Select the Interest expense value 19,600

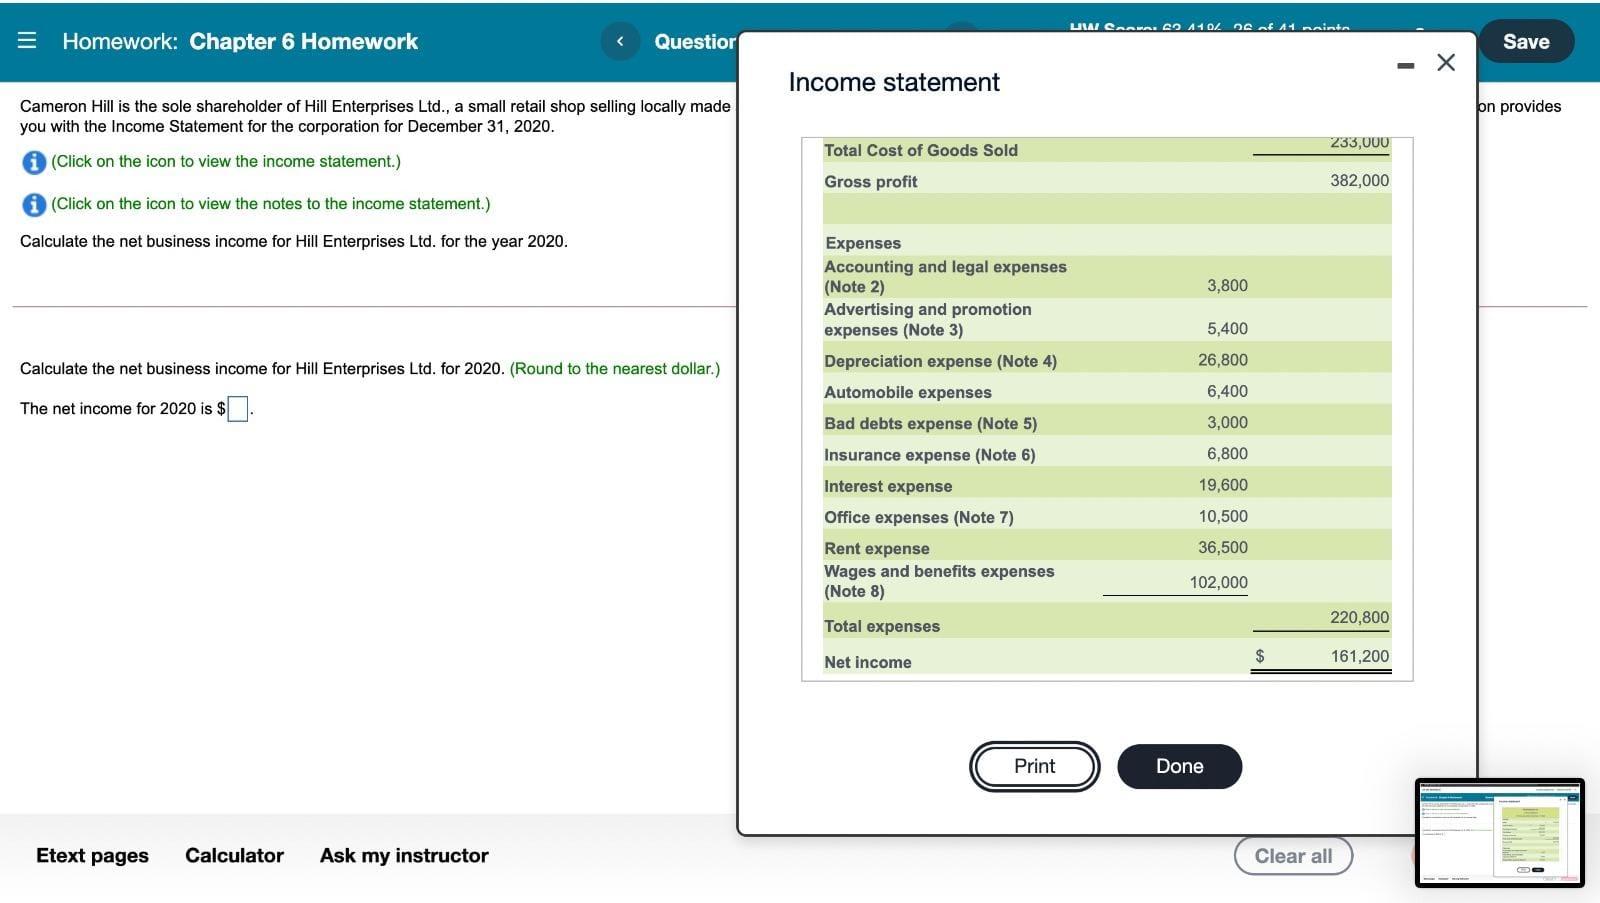coord(1223,485)
